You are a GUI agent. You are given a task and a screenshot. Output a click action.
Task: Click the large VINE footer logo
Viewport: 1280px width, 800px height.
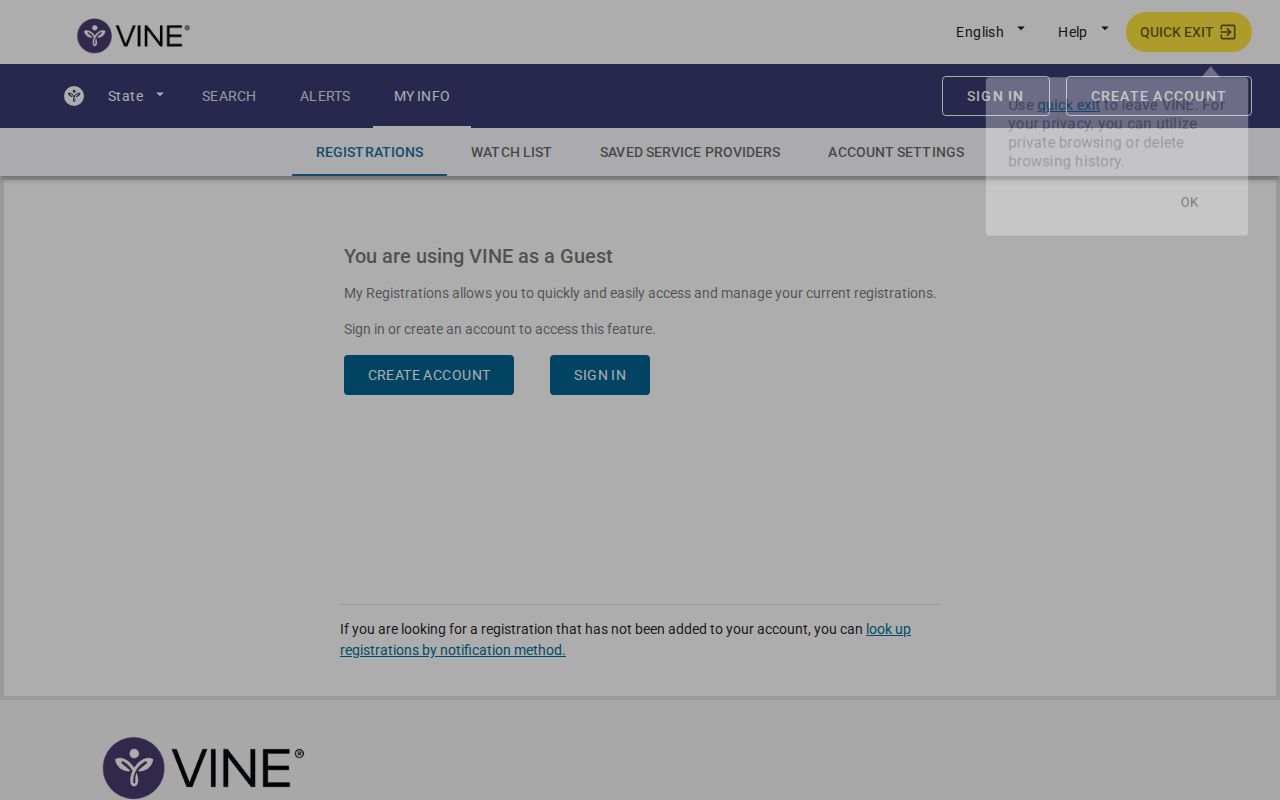pos(203,767)
